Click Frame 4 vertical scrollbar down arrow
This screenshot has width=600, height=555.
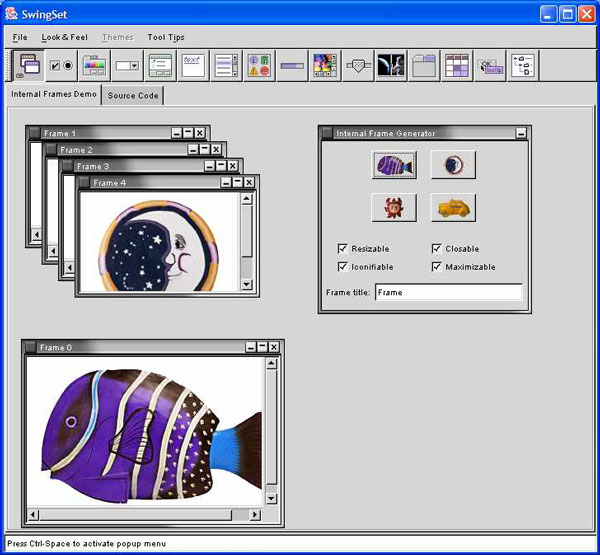[246, 284]
